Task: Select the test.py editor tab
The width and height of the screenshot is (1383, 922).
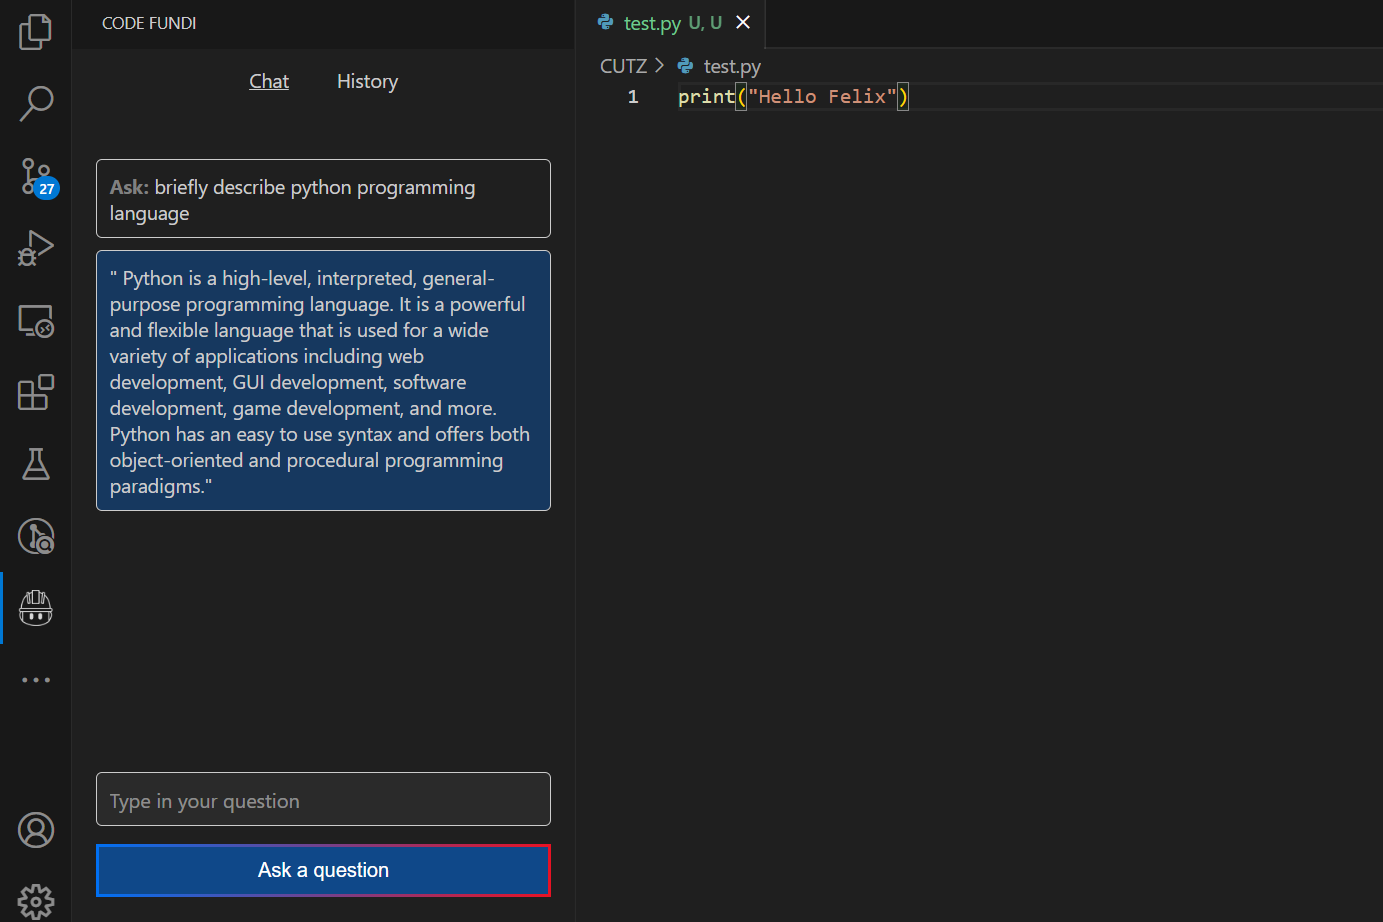Action: [x=652, y=23]
